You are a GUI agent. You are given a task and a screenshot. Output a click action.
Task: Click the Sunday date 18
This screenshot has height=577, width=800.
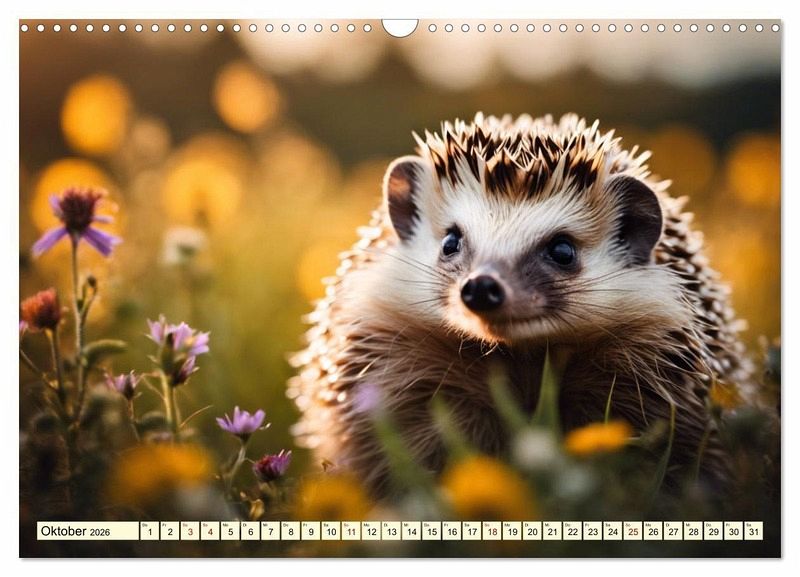(491, 531)
